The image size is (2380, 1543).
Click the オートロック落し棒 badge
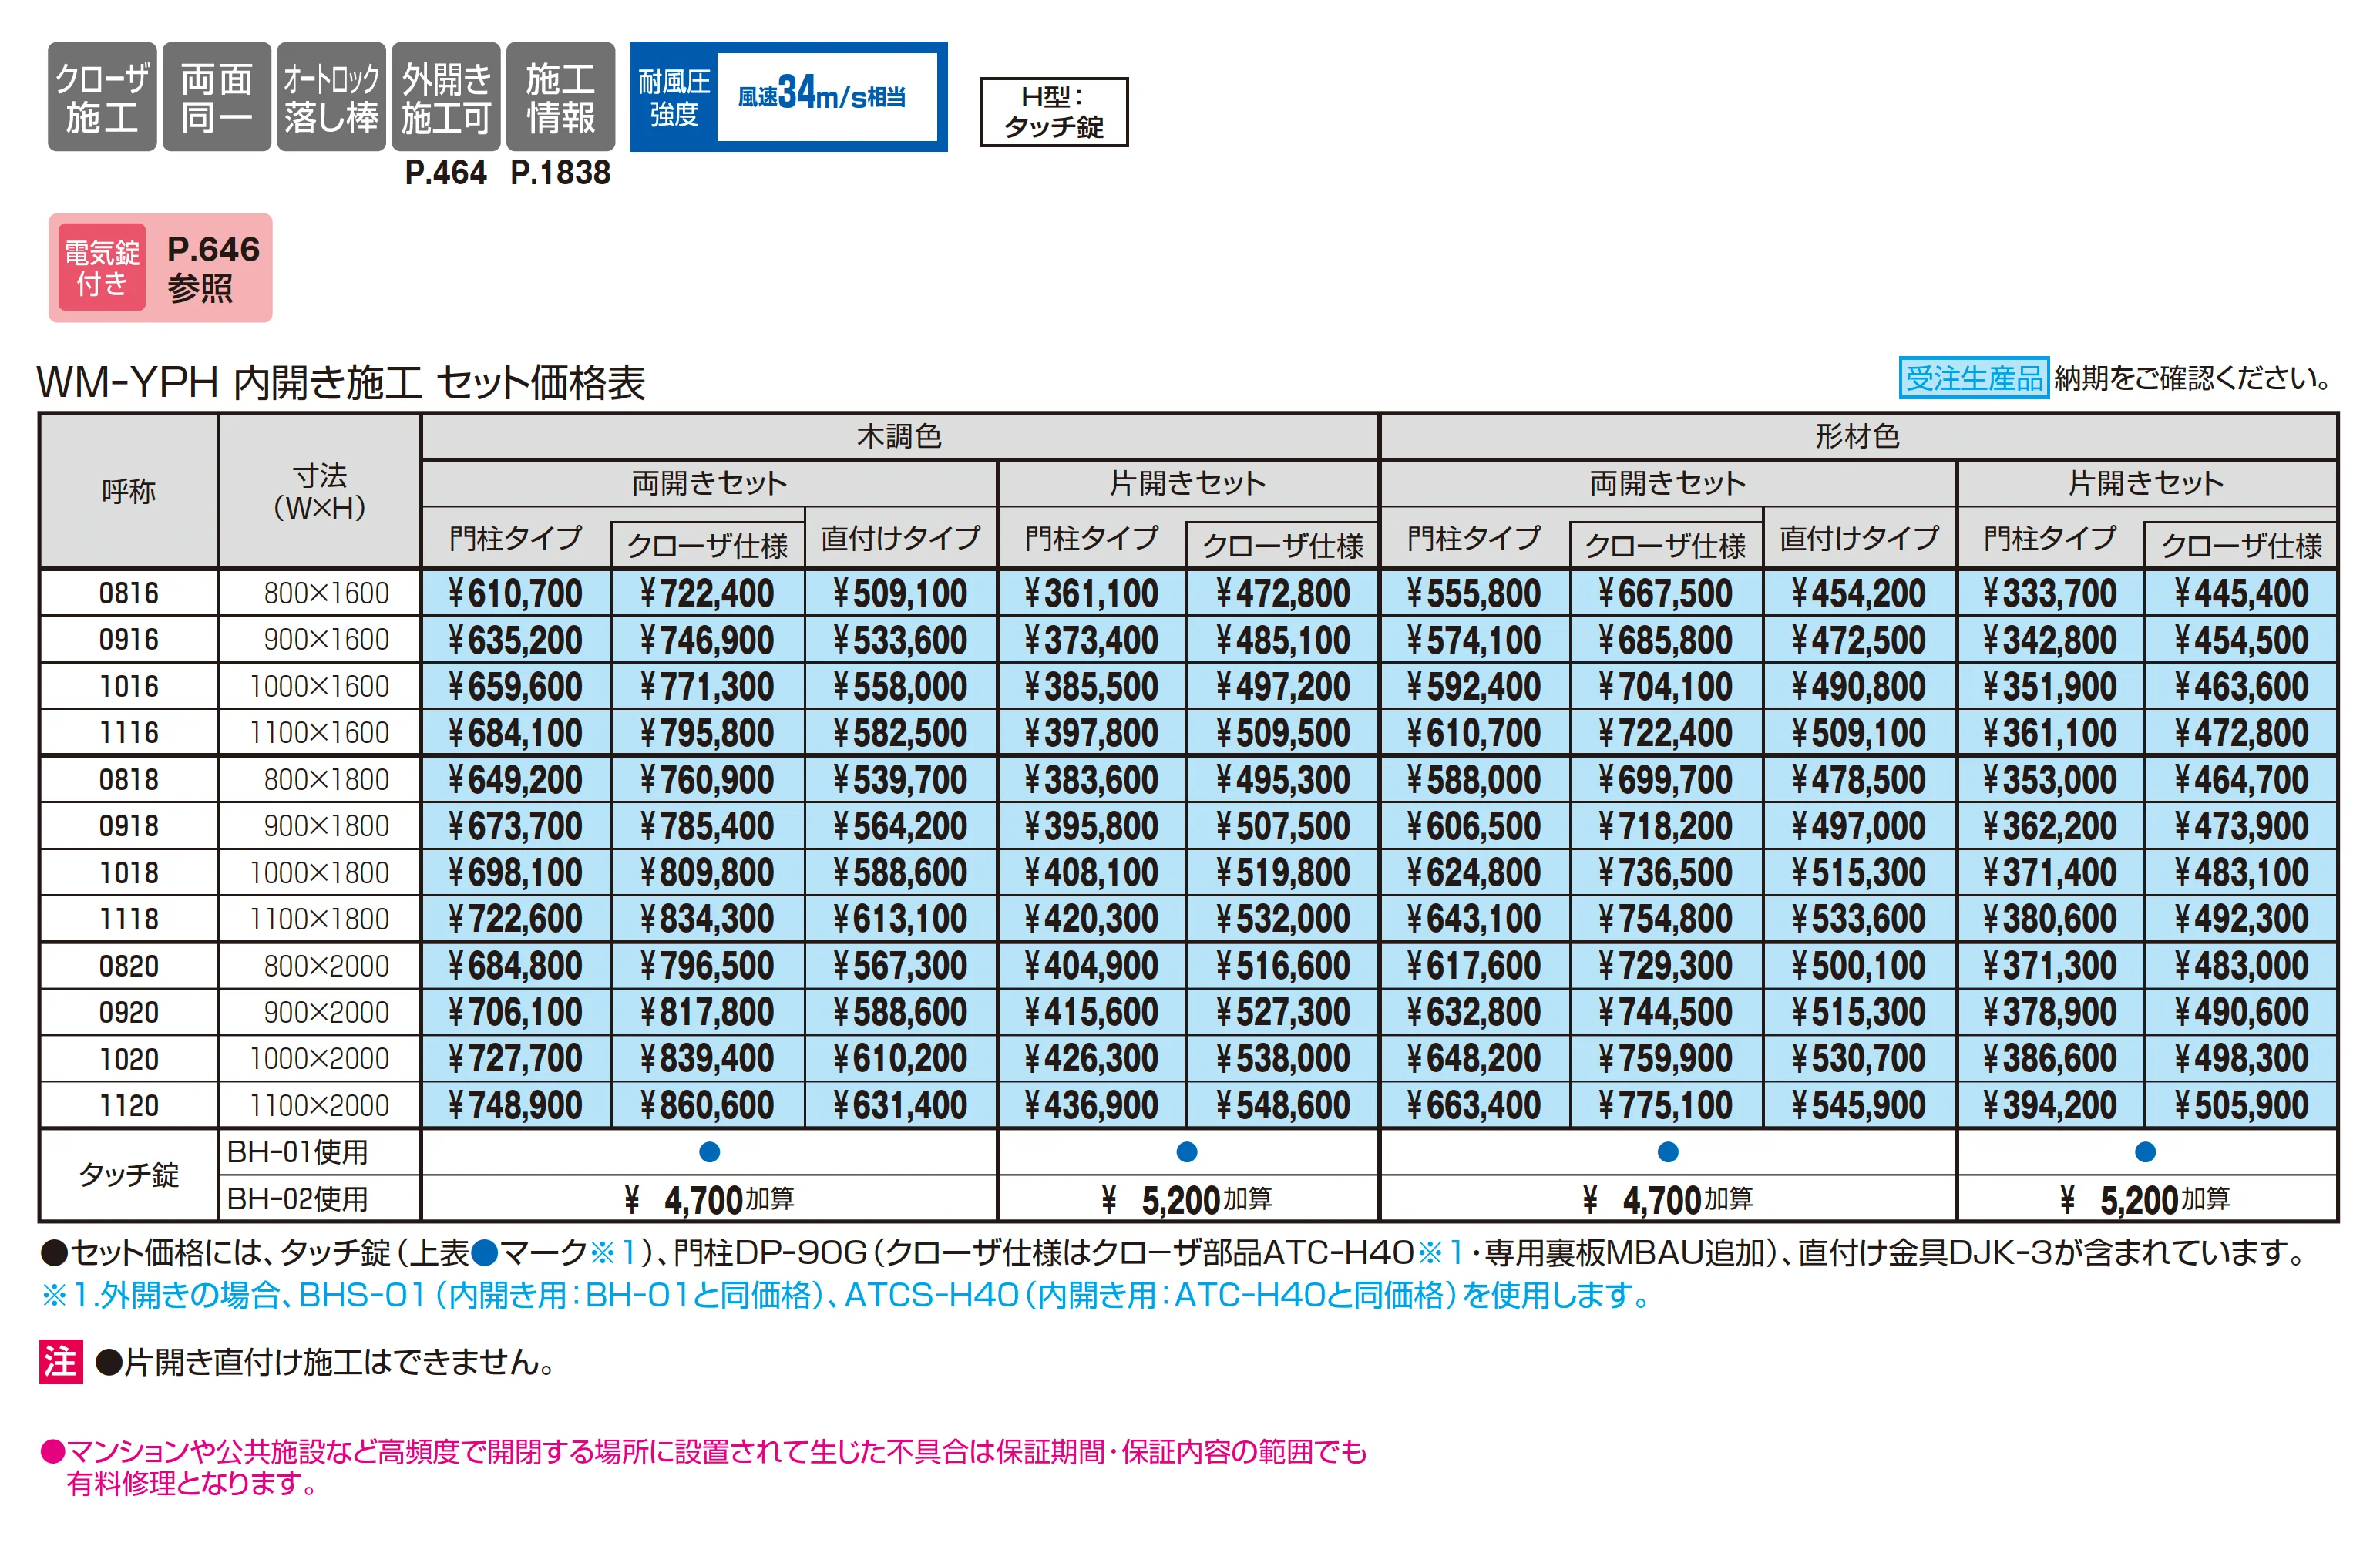[331, 97]
